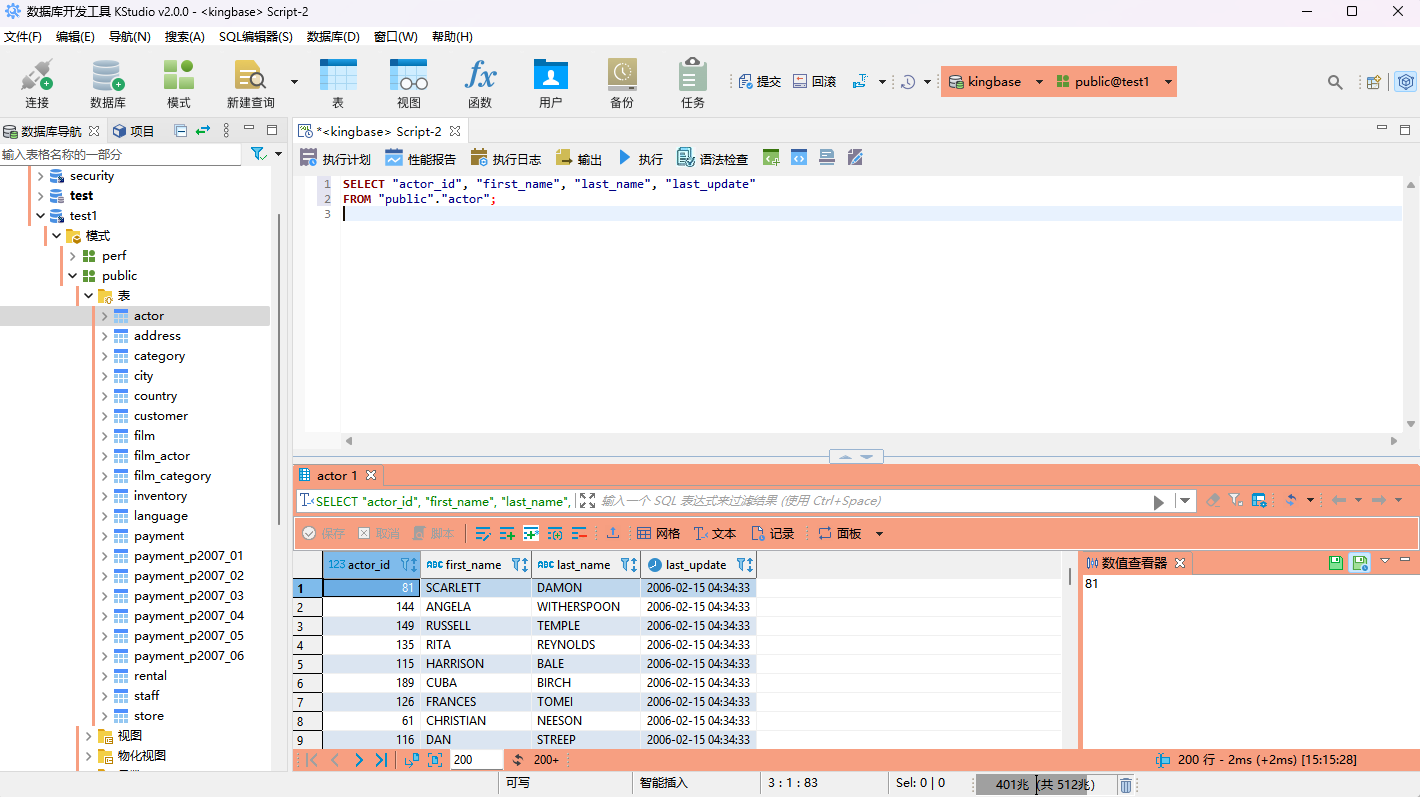The image size is (1420, 797).
Task: Open the SQL编辑器(S) menu
Action: (x=255, y=37)
